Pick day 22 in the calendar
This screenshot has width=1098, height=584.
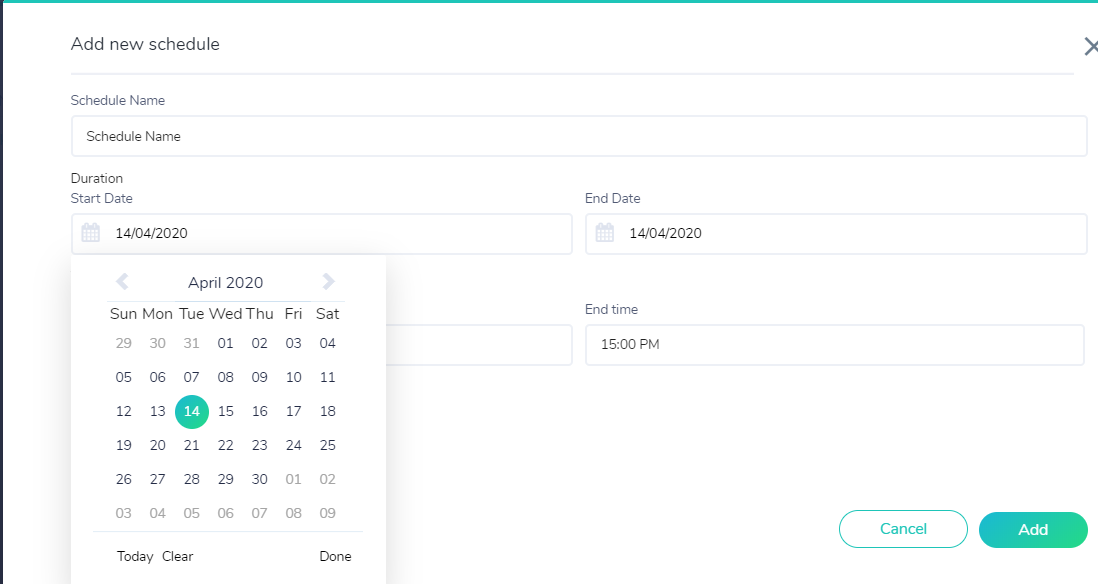point(225,445)
